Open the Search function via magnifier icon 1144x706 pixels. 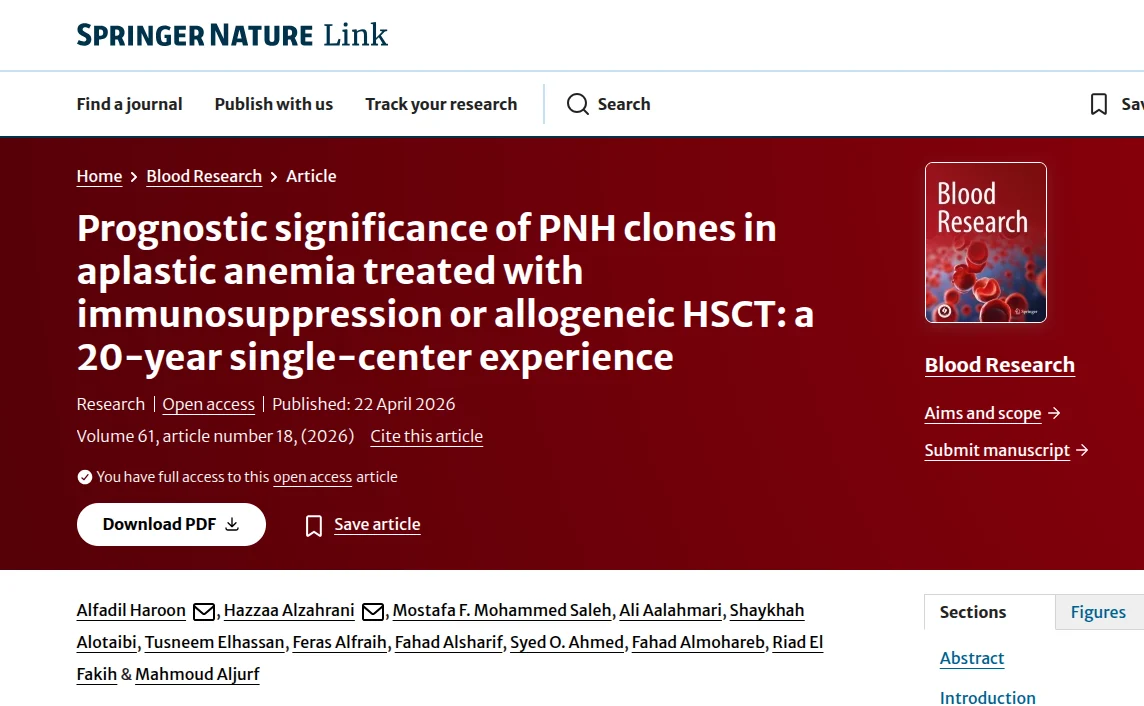coord(578,104)
